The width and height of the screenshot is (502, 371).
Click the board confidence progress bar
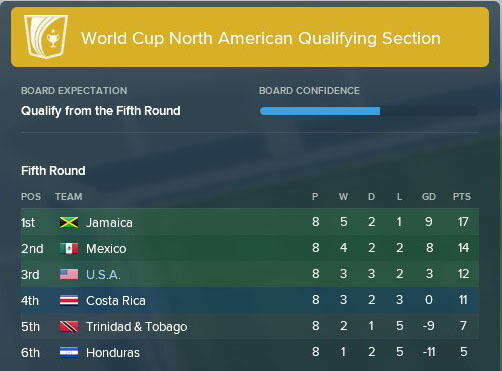(368, 111)
